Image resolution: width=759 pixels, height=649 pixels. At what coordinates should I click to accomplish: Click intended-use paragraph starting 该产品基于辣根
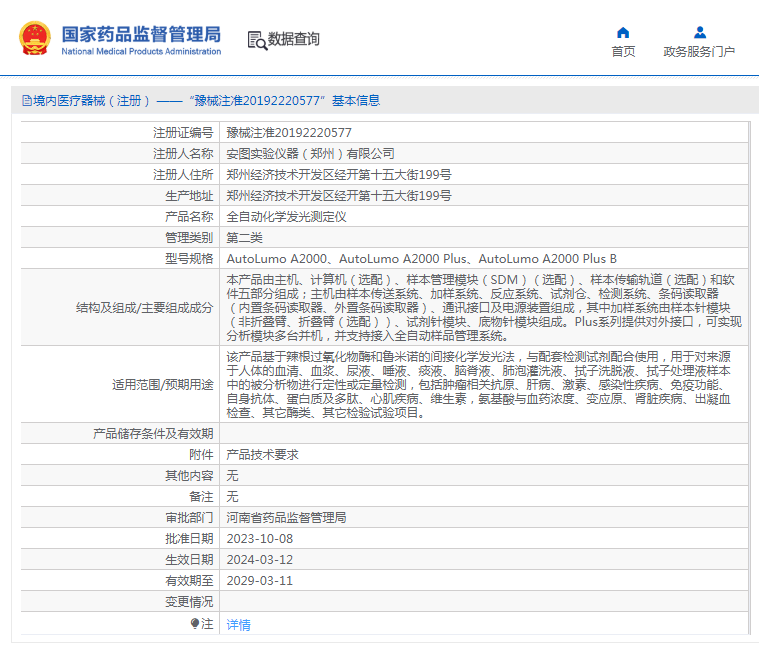479,385
